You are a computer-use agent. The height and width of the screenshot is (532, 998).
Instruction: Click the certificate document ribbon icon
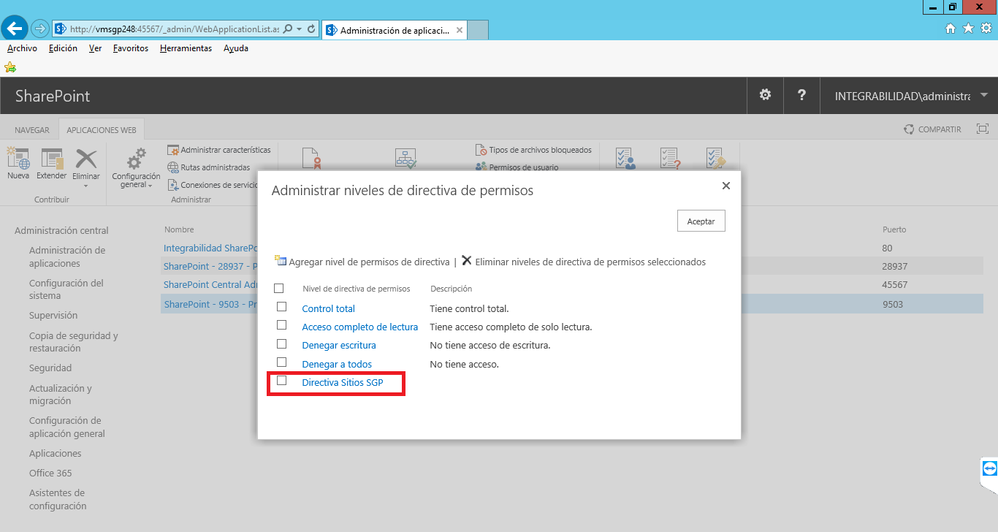click(311, 158)
